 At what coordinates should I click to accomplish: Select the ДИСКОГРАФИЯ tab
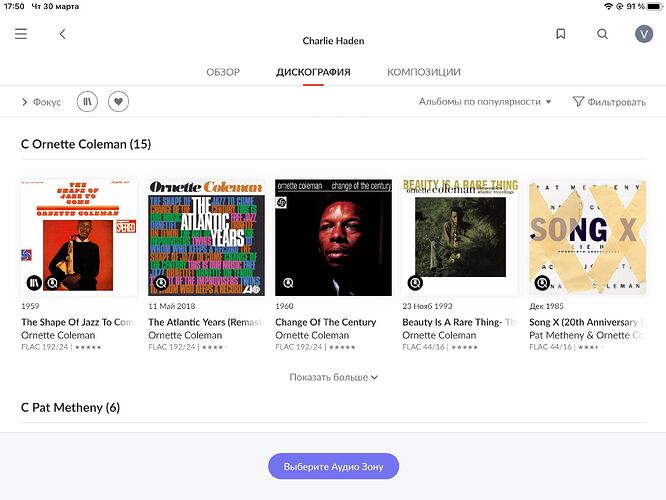point(313,72)
